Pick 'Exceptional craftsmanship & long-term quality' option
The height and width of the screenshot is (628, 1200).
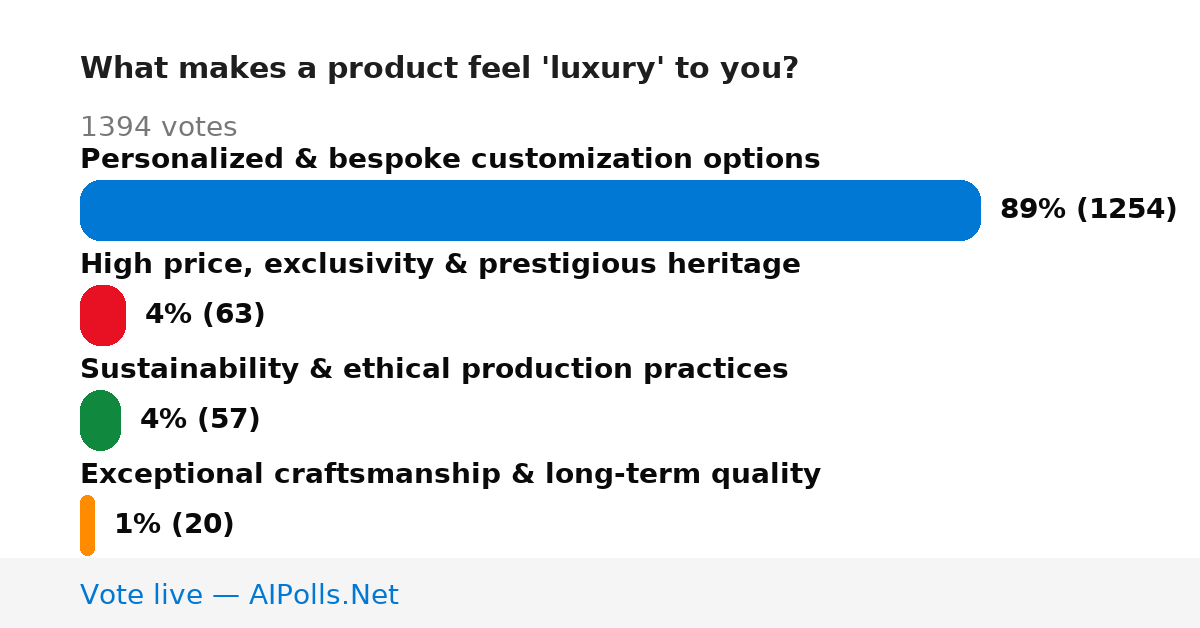(450, 475)
